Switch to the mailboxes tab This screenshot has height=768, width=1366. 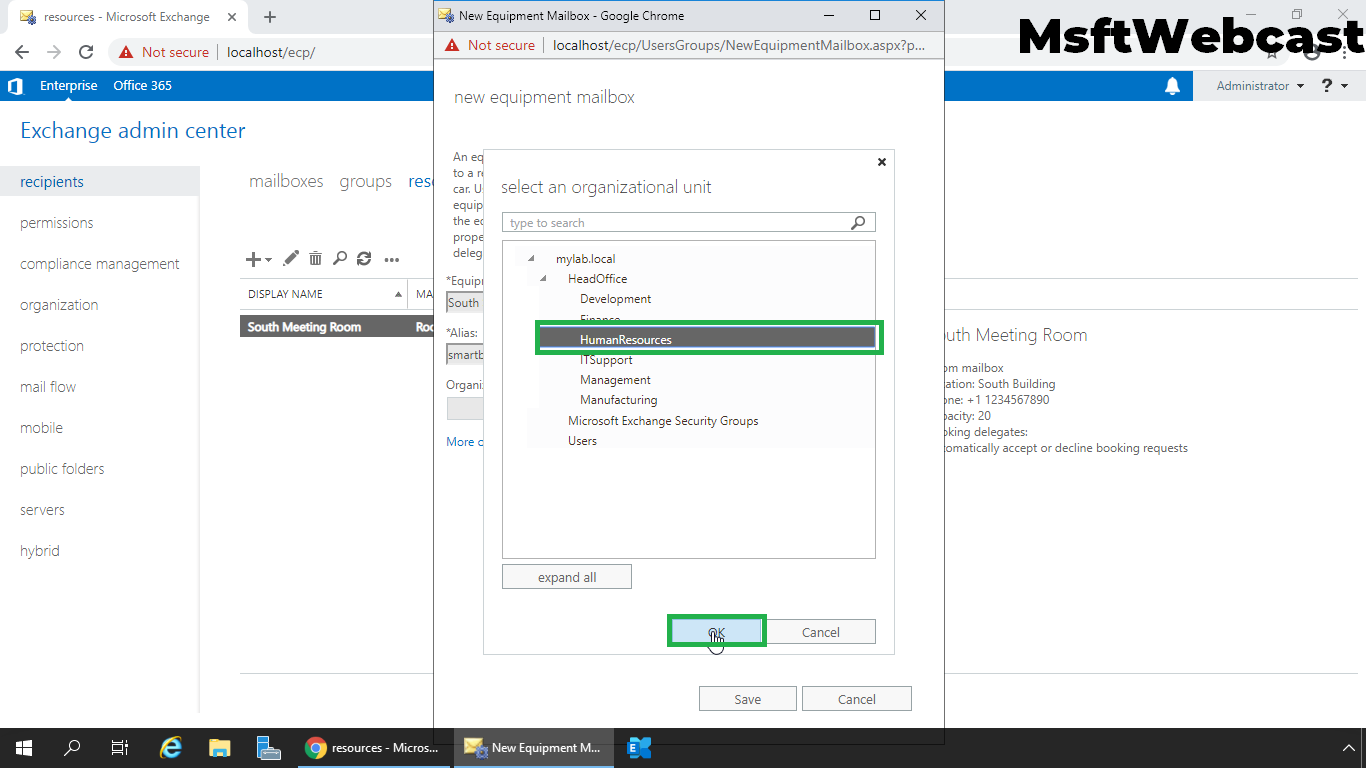(x=286, y=181)
